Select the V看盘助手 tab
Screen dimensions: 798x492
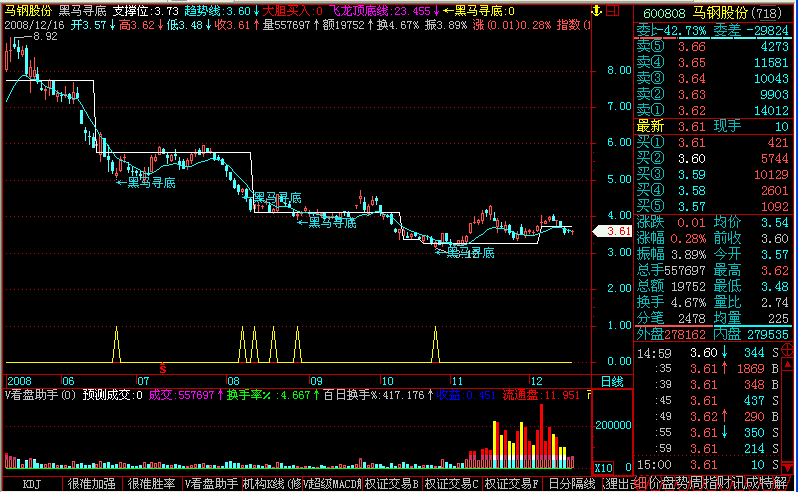(211, 484)
